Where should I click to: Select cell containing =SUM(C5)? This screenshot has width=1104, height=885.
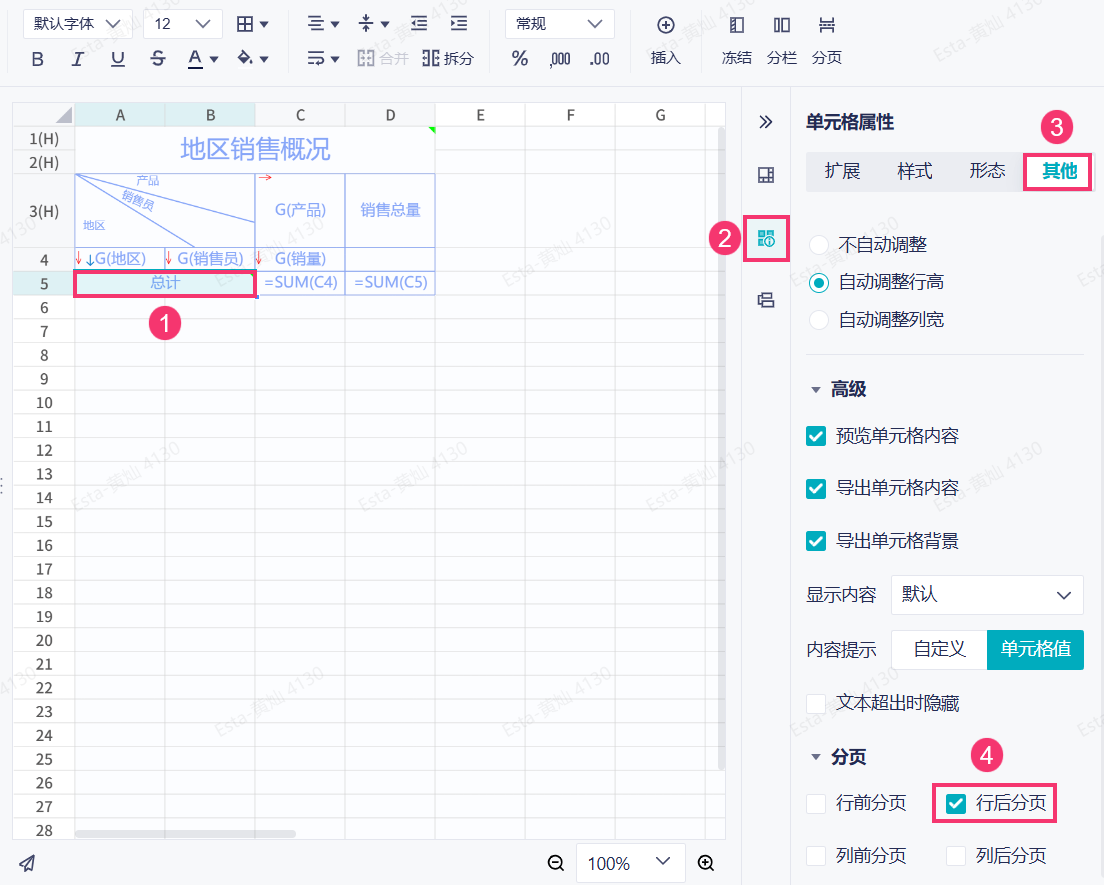pos(390,283)
